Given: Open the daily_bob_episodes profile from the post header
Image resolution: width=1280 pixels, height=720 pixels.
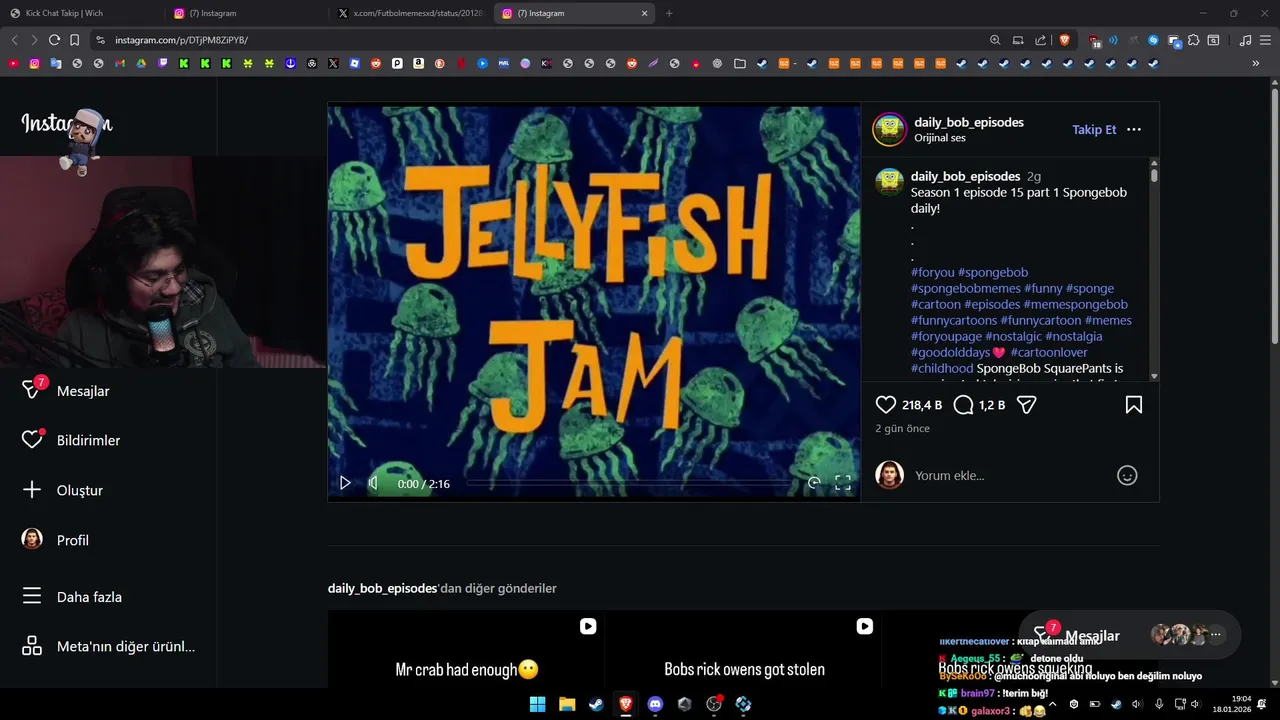Looking at the screenshot, I should 969,122.
